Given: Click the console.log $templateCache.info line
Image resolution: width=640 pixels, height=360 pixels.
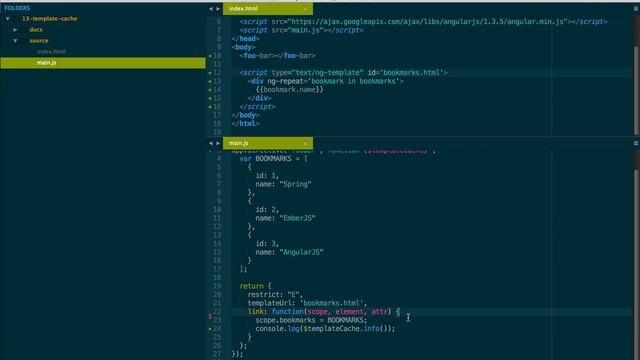Looking at the screenshot, I should [x=325, y=329].
